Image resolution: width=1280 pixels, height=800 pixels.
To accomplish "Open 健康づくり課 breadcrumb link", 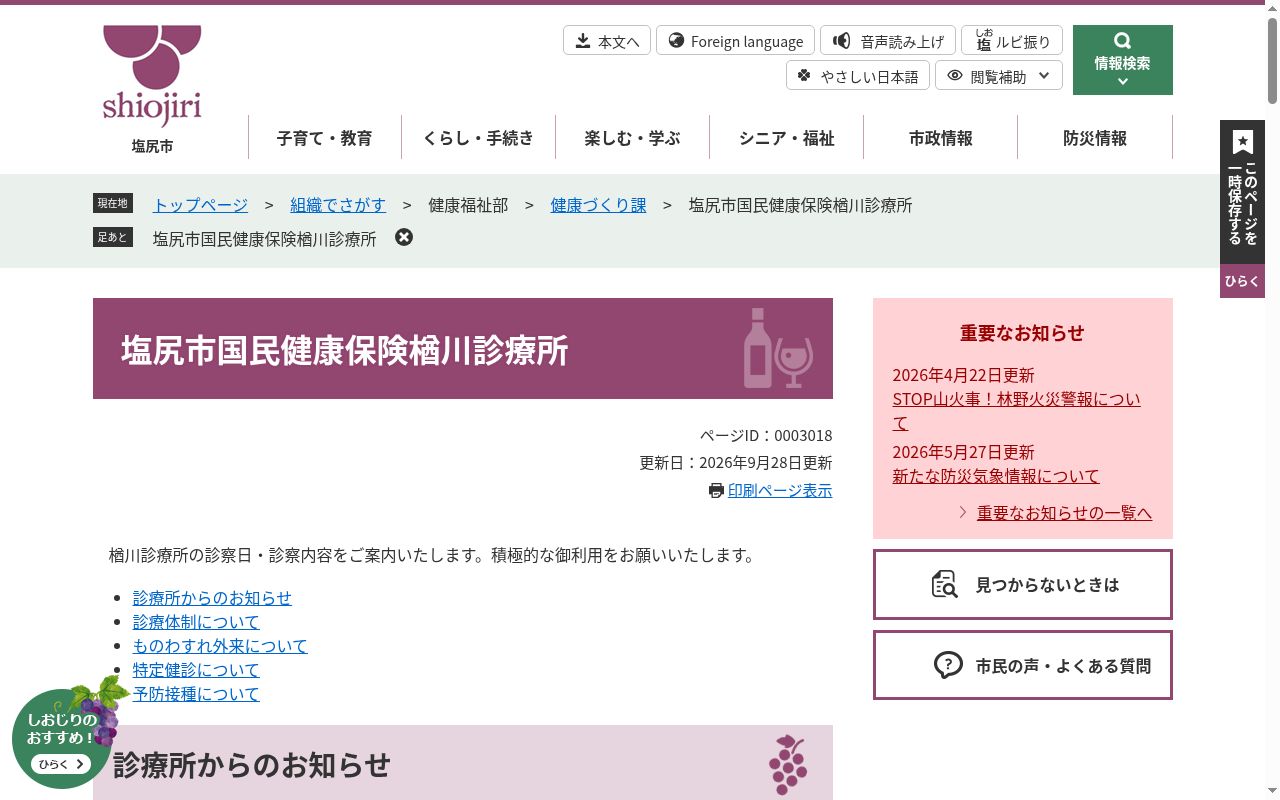I will [x=598, y=205].
